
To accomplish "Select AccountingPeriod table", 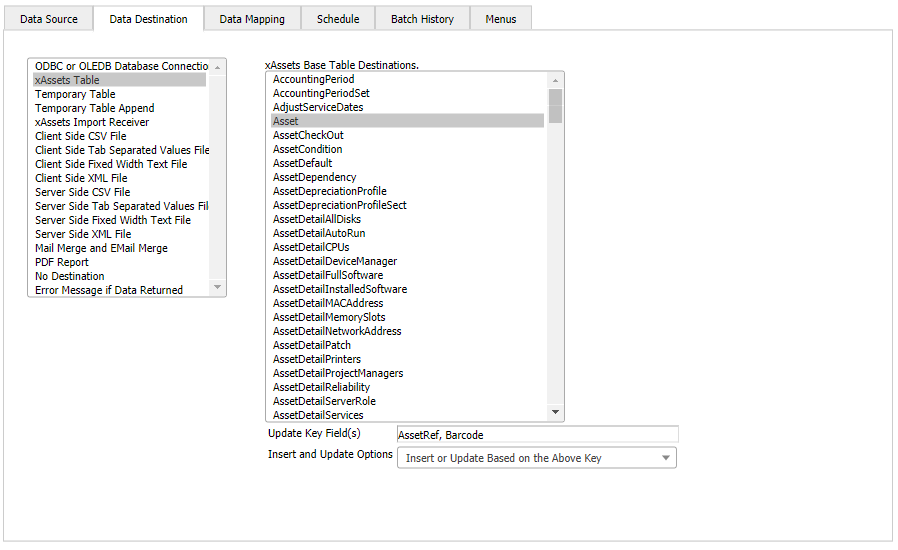I will (x=407, y=80).
